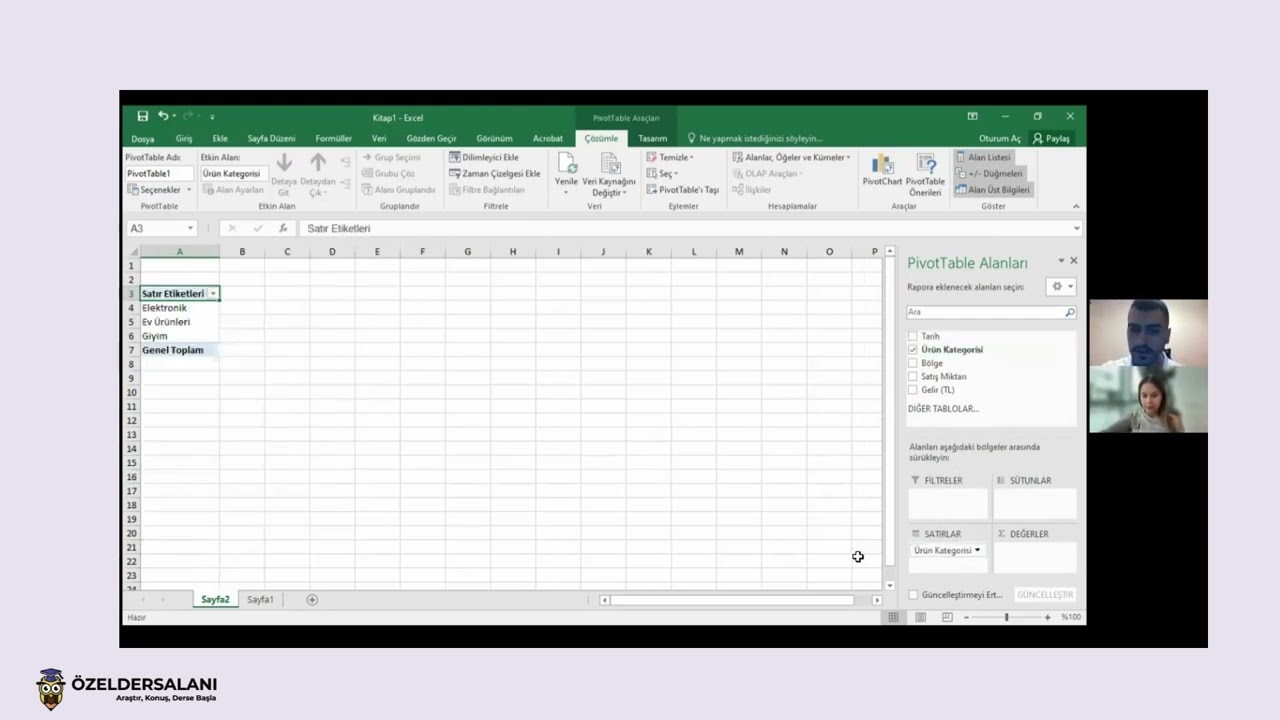This screenshot has width=1280, height=720.
Task: Click the Detaydan Çık arrow
Action: (x=318, y=163)
